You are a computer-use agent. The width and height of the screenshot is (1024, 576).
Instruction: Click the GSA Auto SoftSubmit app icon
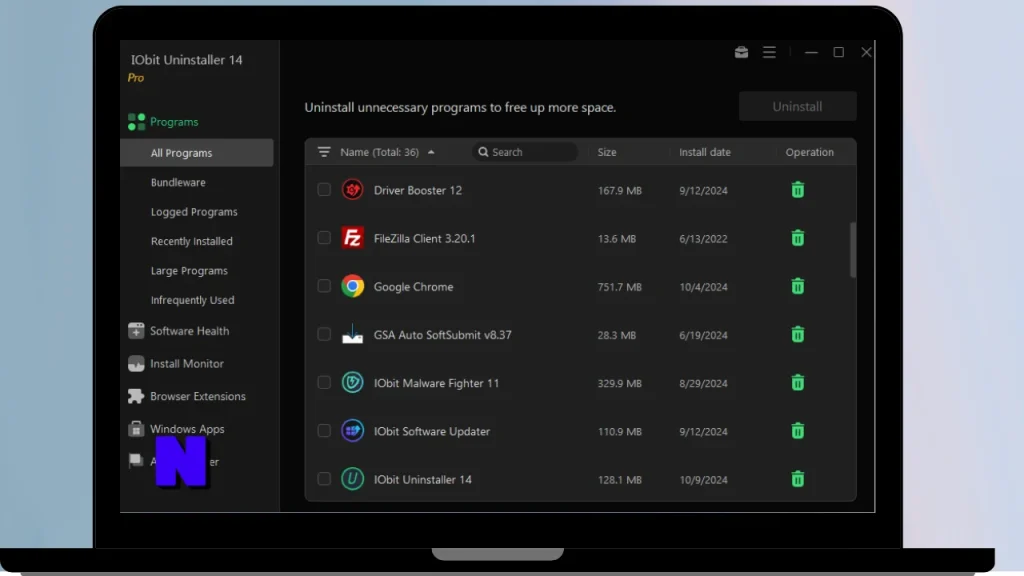click(353, 334)
